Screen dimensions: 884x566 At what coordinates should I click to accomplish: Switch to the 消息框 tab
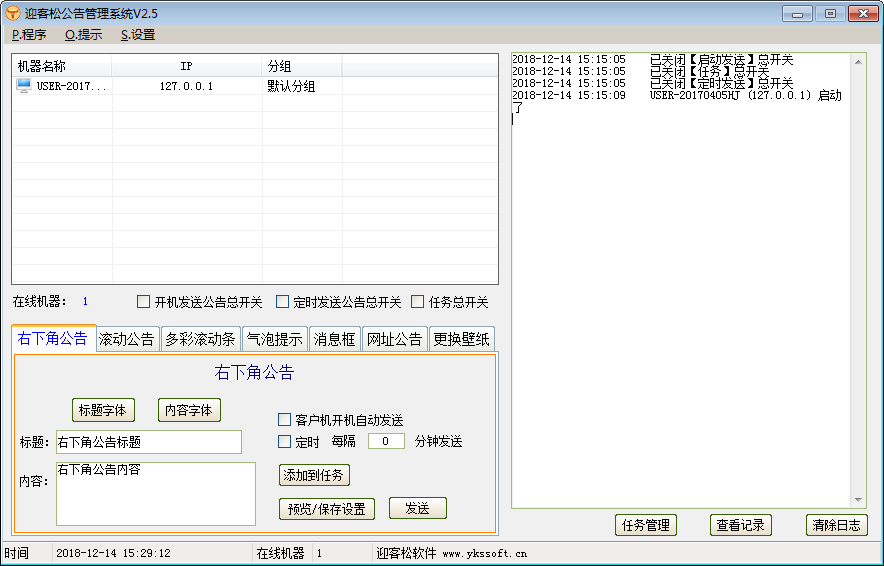pos(334,339)
